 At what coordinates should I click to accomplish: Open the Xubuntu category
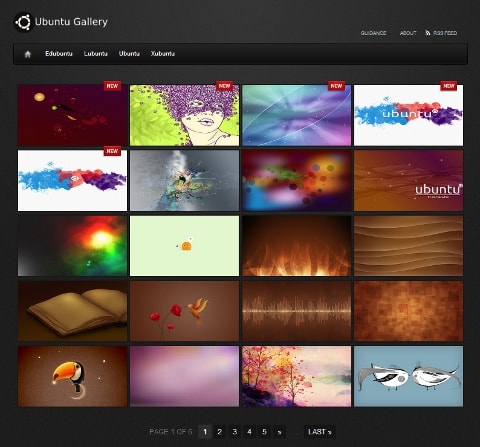[x=163, y=54]
